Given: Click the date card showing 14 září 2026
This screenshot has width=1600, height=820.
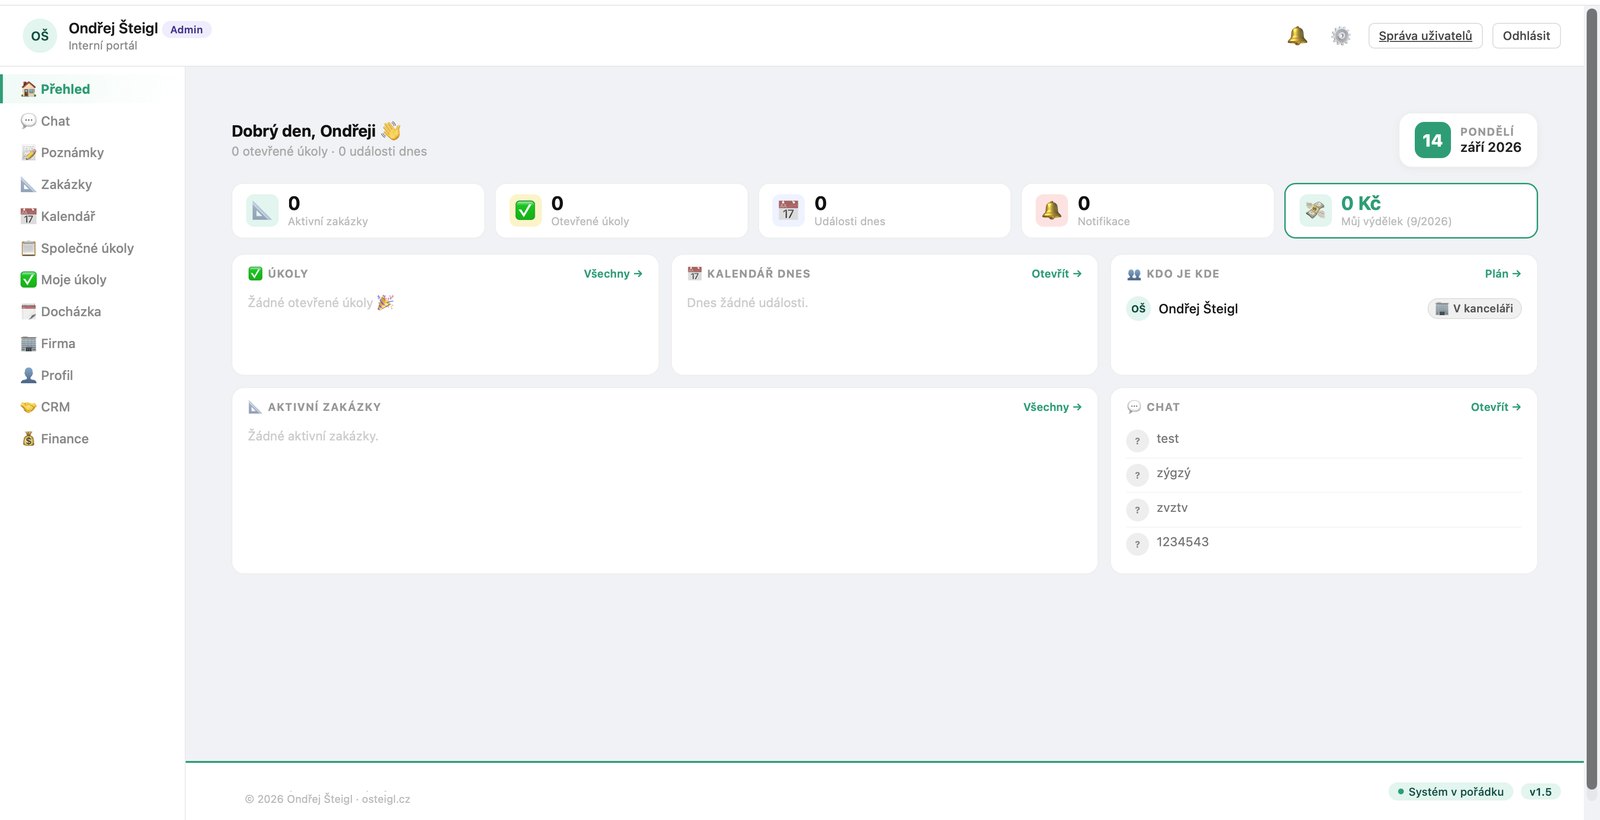Looking at the screenshot, I should coord(1468,140).
